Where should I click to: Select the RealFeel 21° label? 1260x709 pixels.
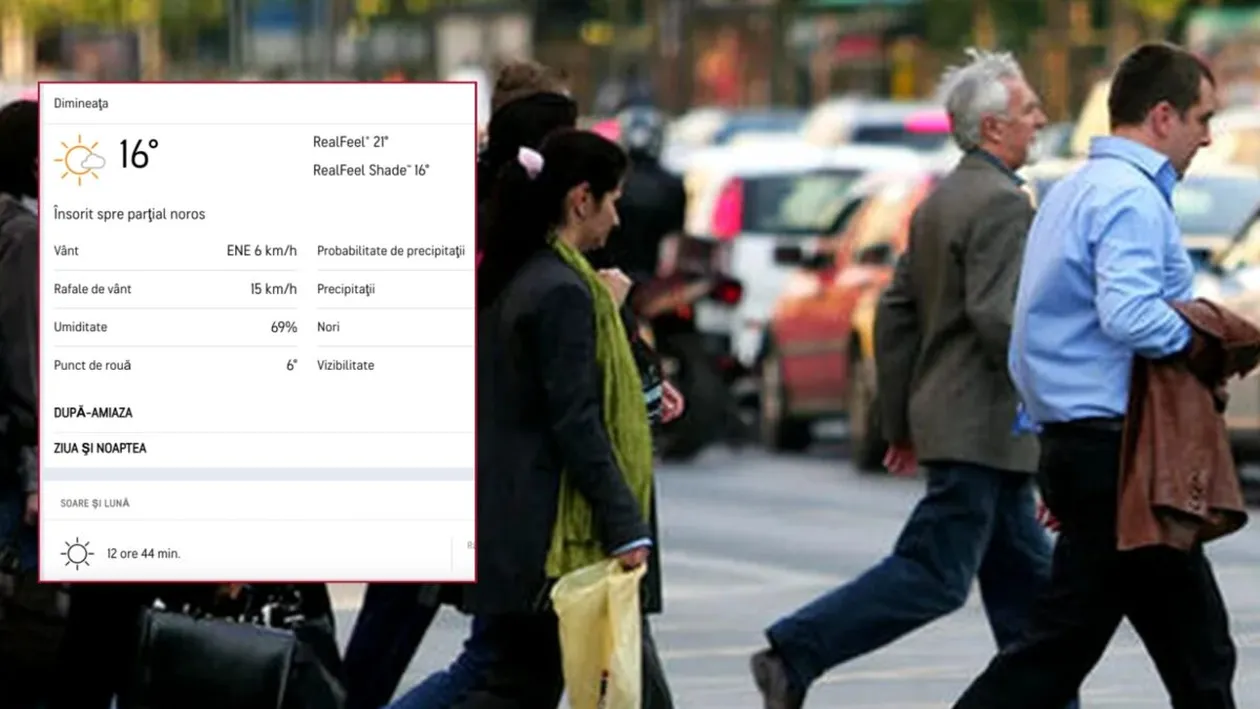(x=350, y=142)
